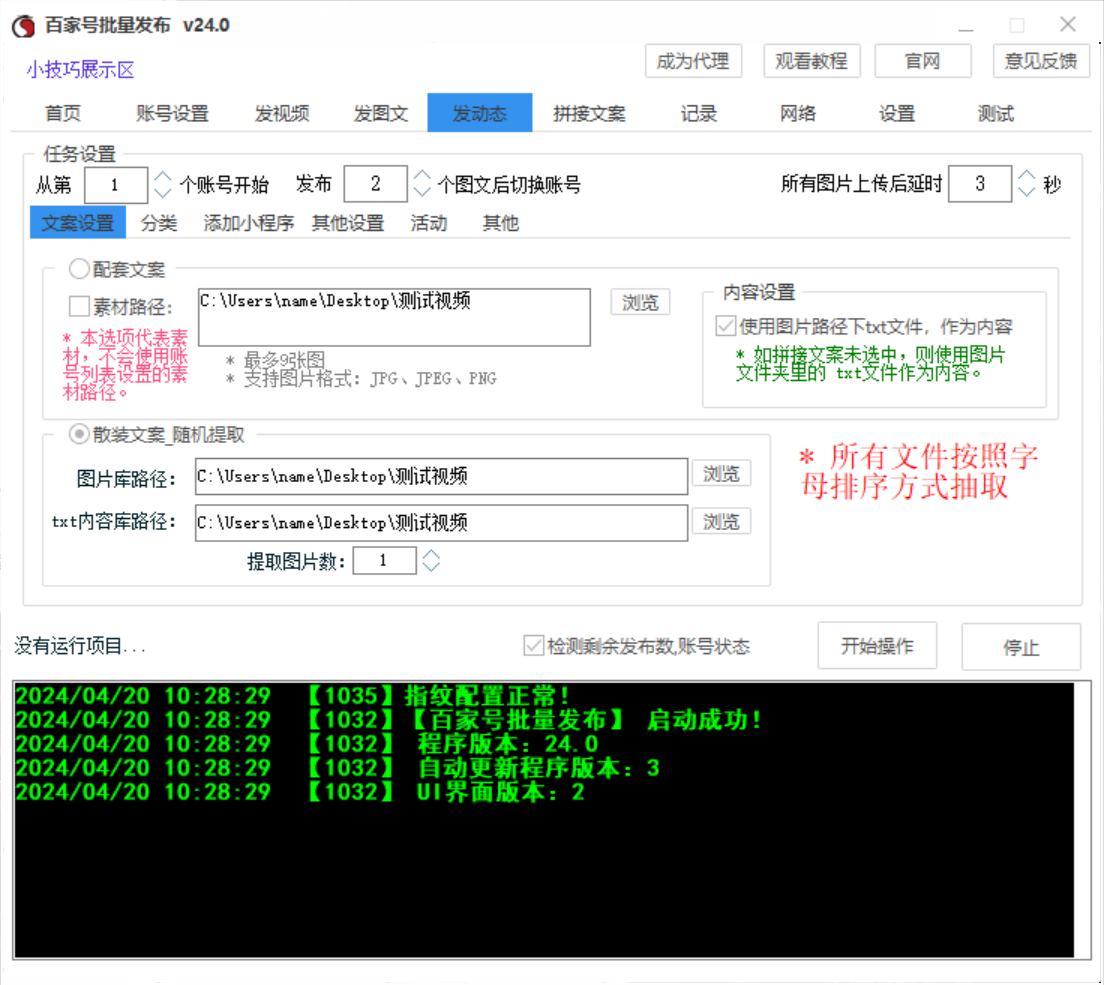Click the 提取图片数 value field
This screenshot has height=985, width=1104.
coord(384,561)
